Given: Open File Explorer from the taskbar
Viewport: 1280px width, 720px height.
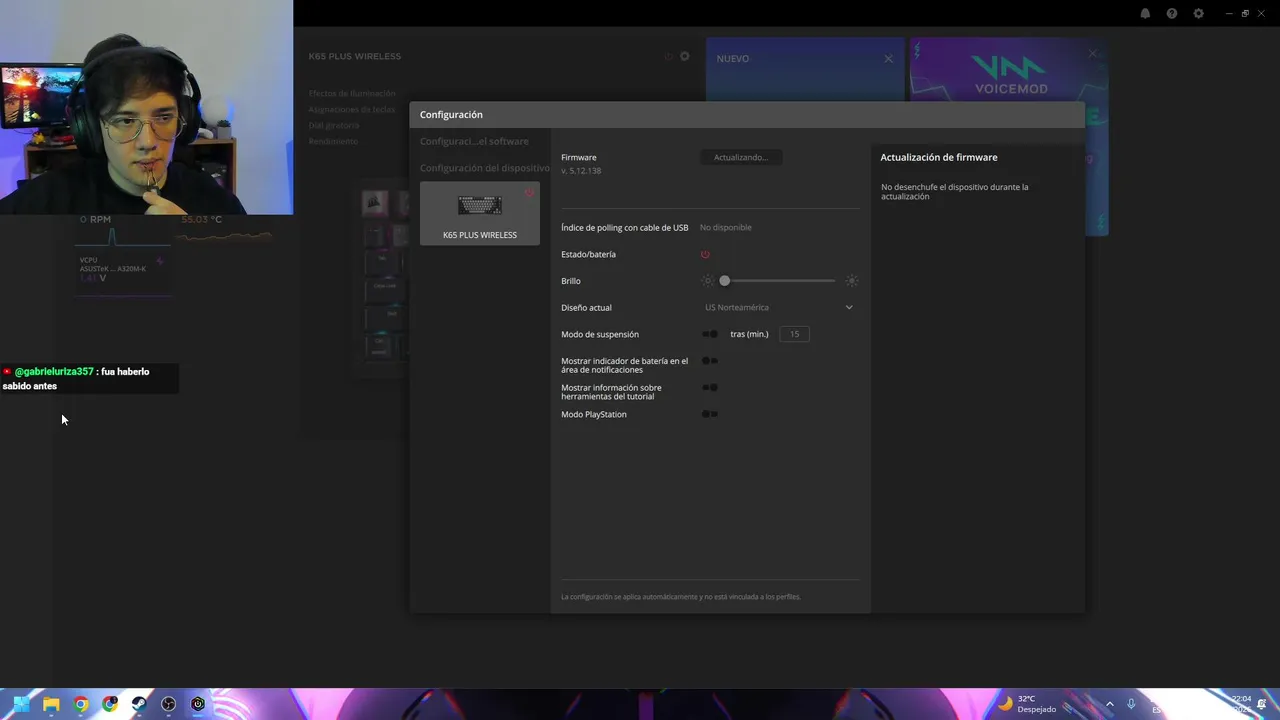Looking at the screenshot, I should point(51,704).
